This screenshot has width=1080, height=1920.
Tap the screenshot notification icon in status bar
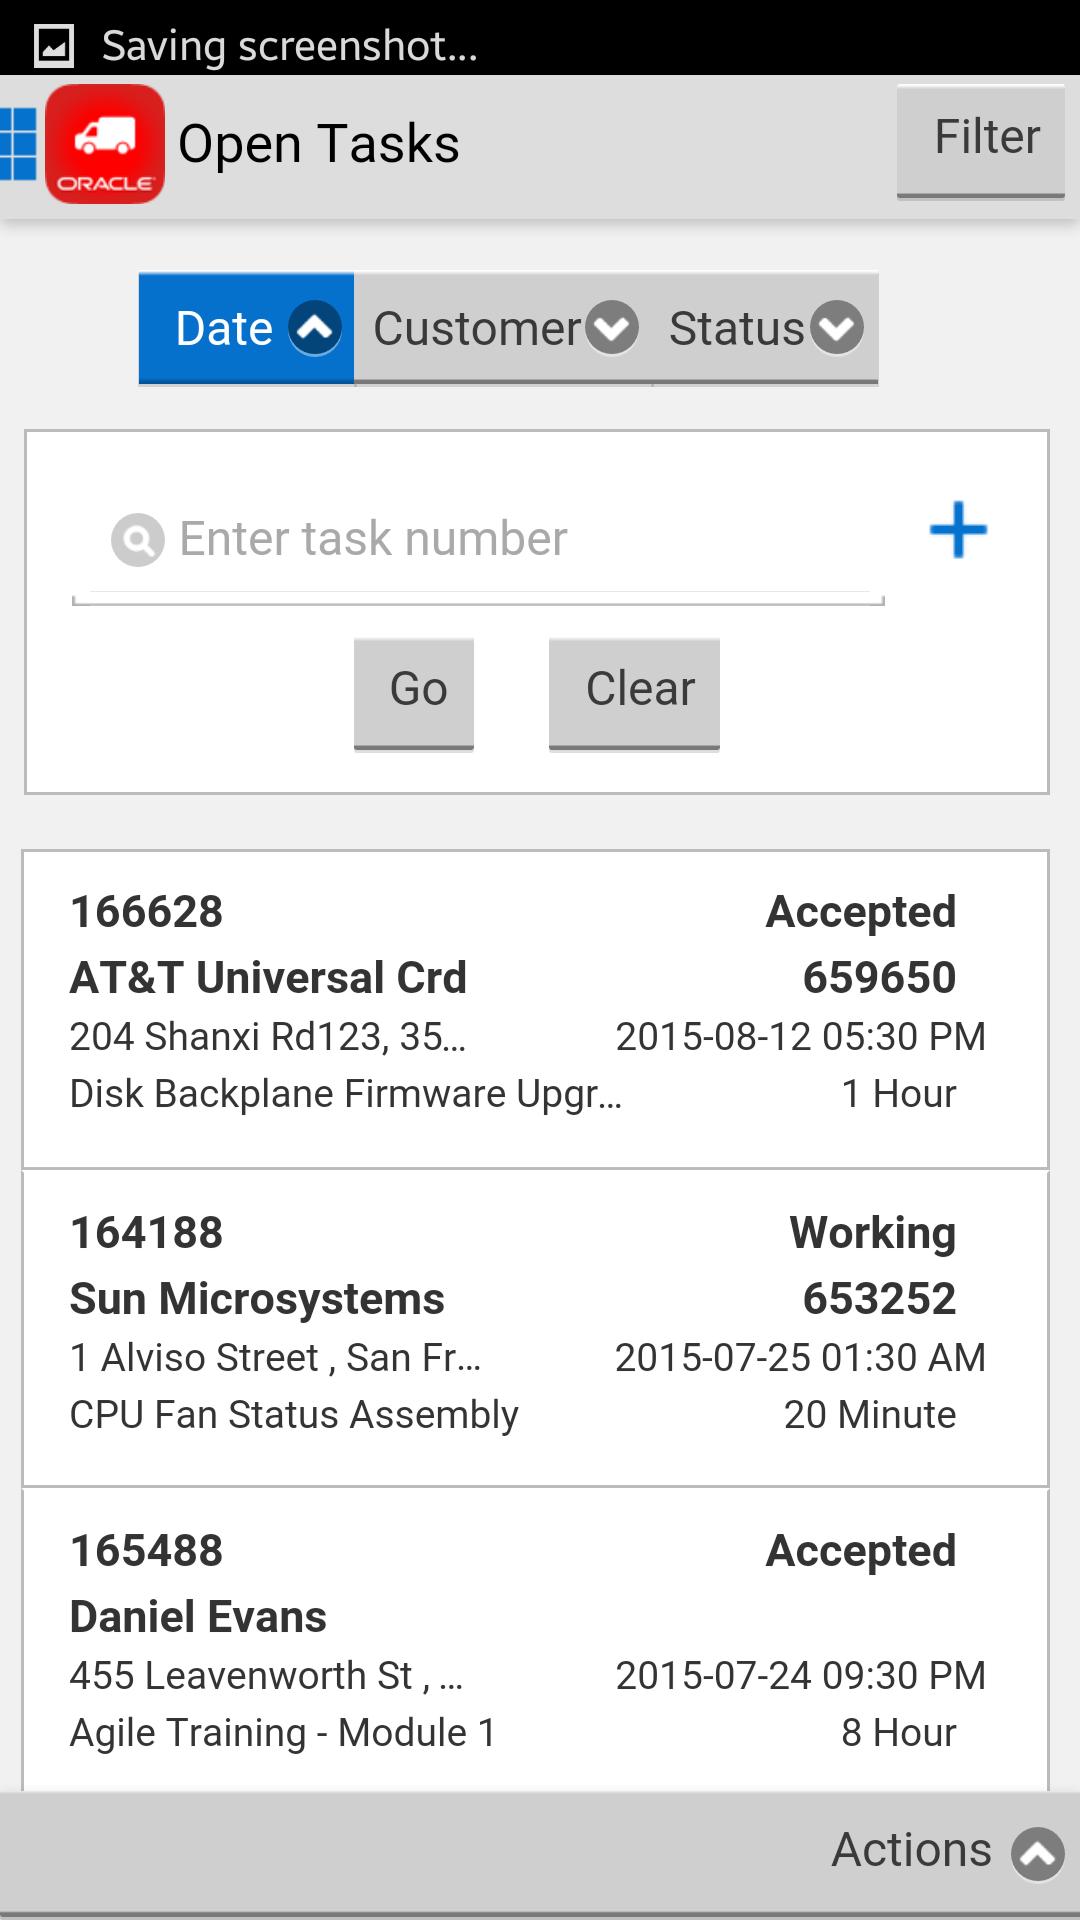pos(54,46)
